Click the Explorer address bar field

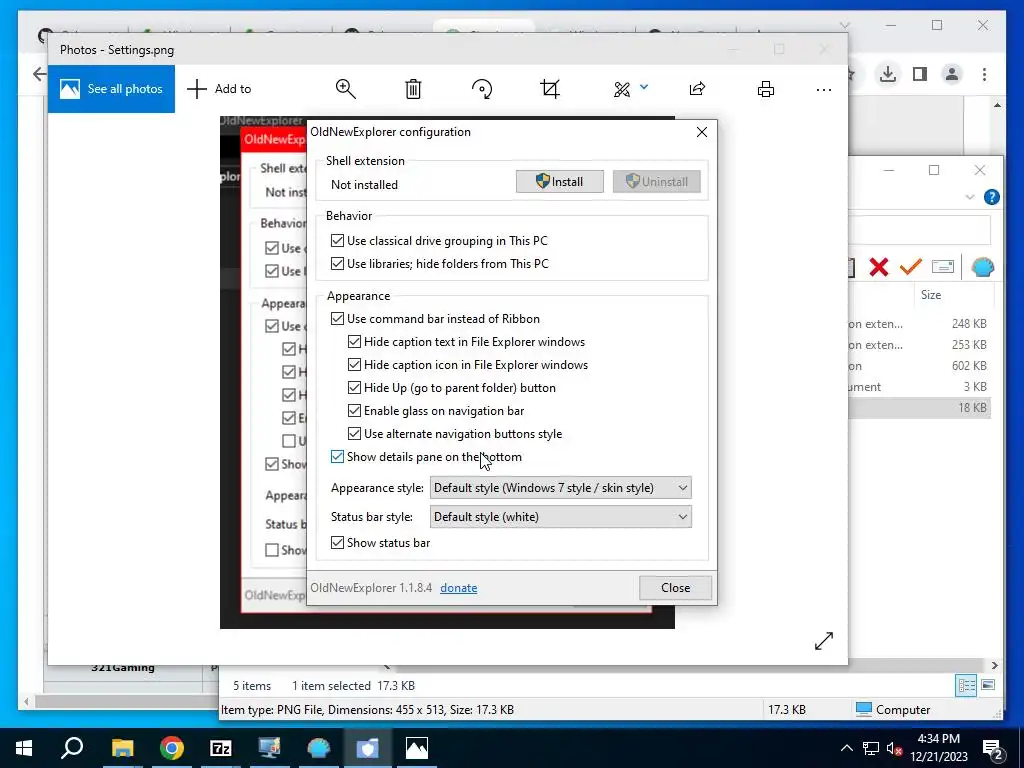pyautogui.click(x=919, y=231)
